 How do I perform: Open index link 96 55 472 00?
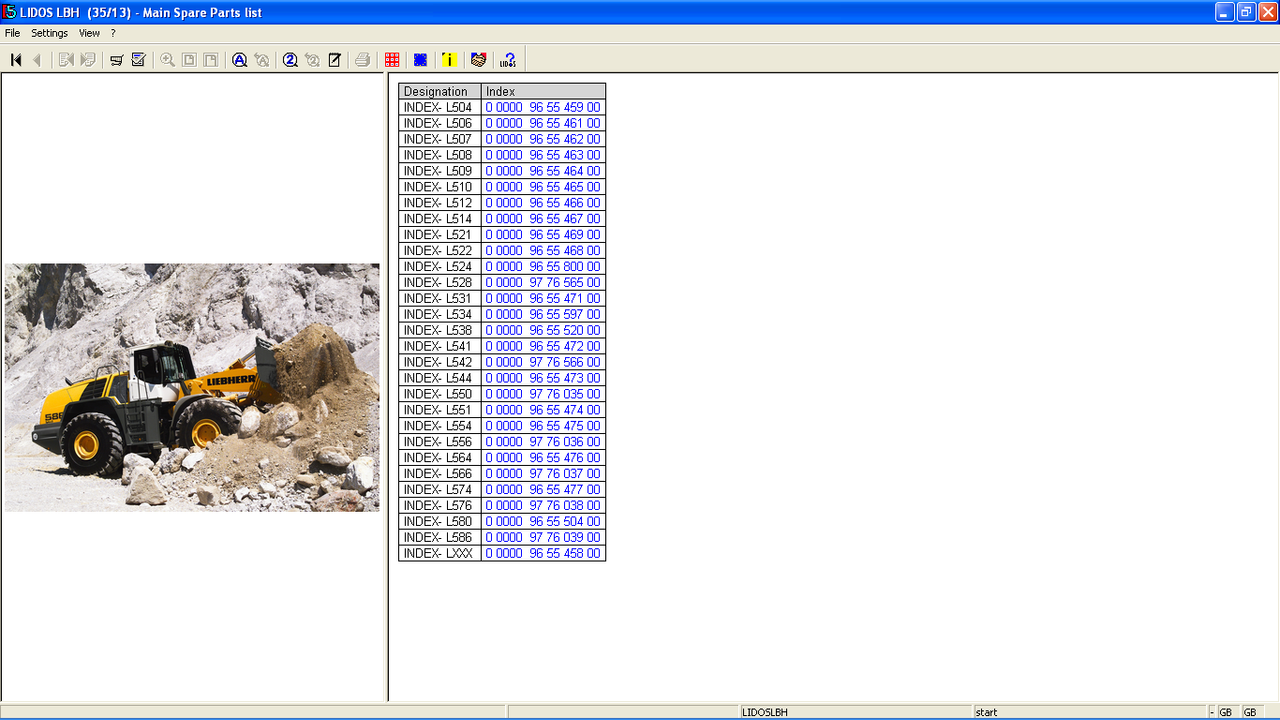point(543,346)
